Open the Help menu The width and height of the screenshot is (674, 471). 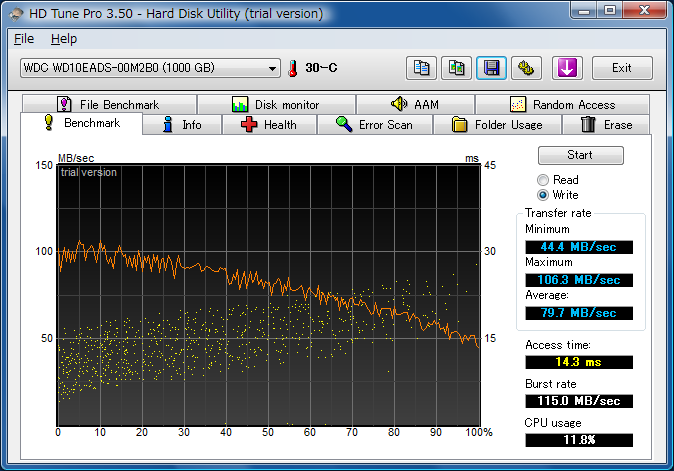click(63, 39)
